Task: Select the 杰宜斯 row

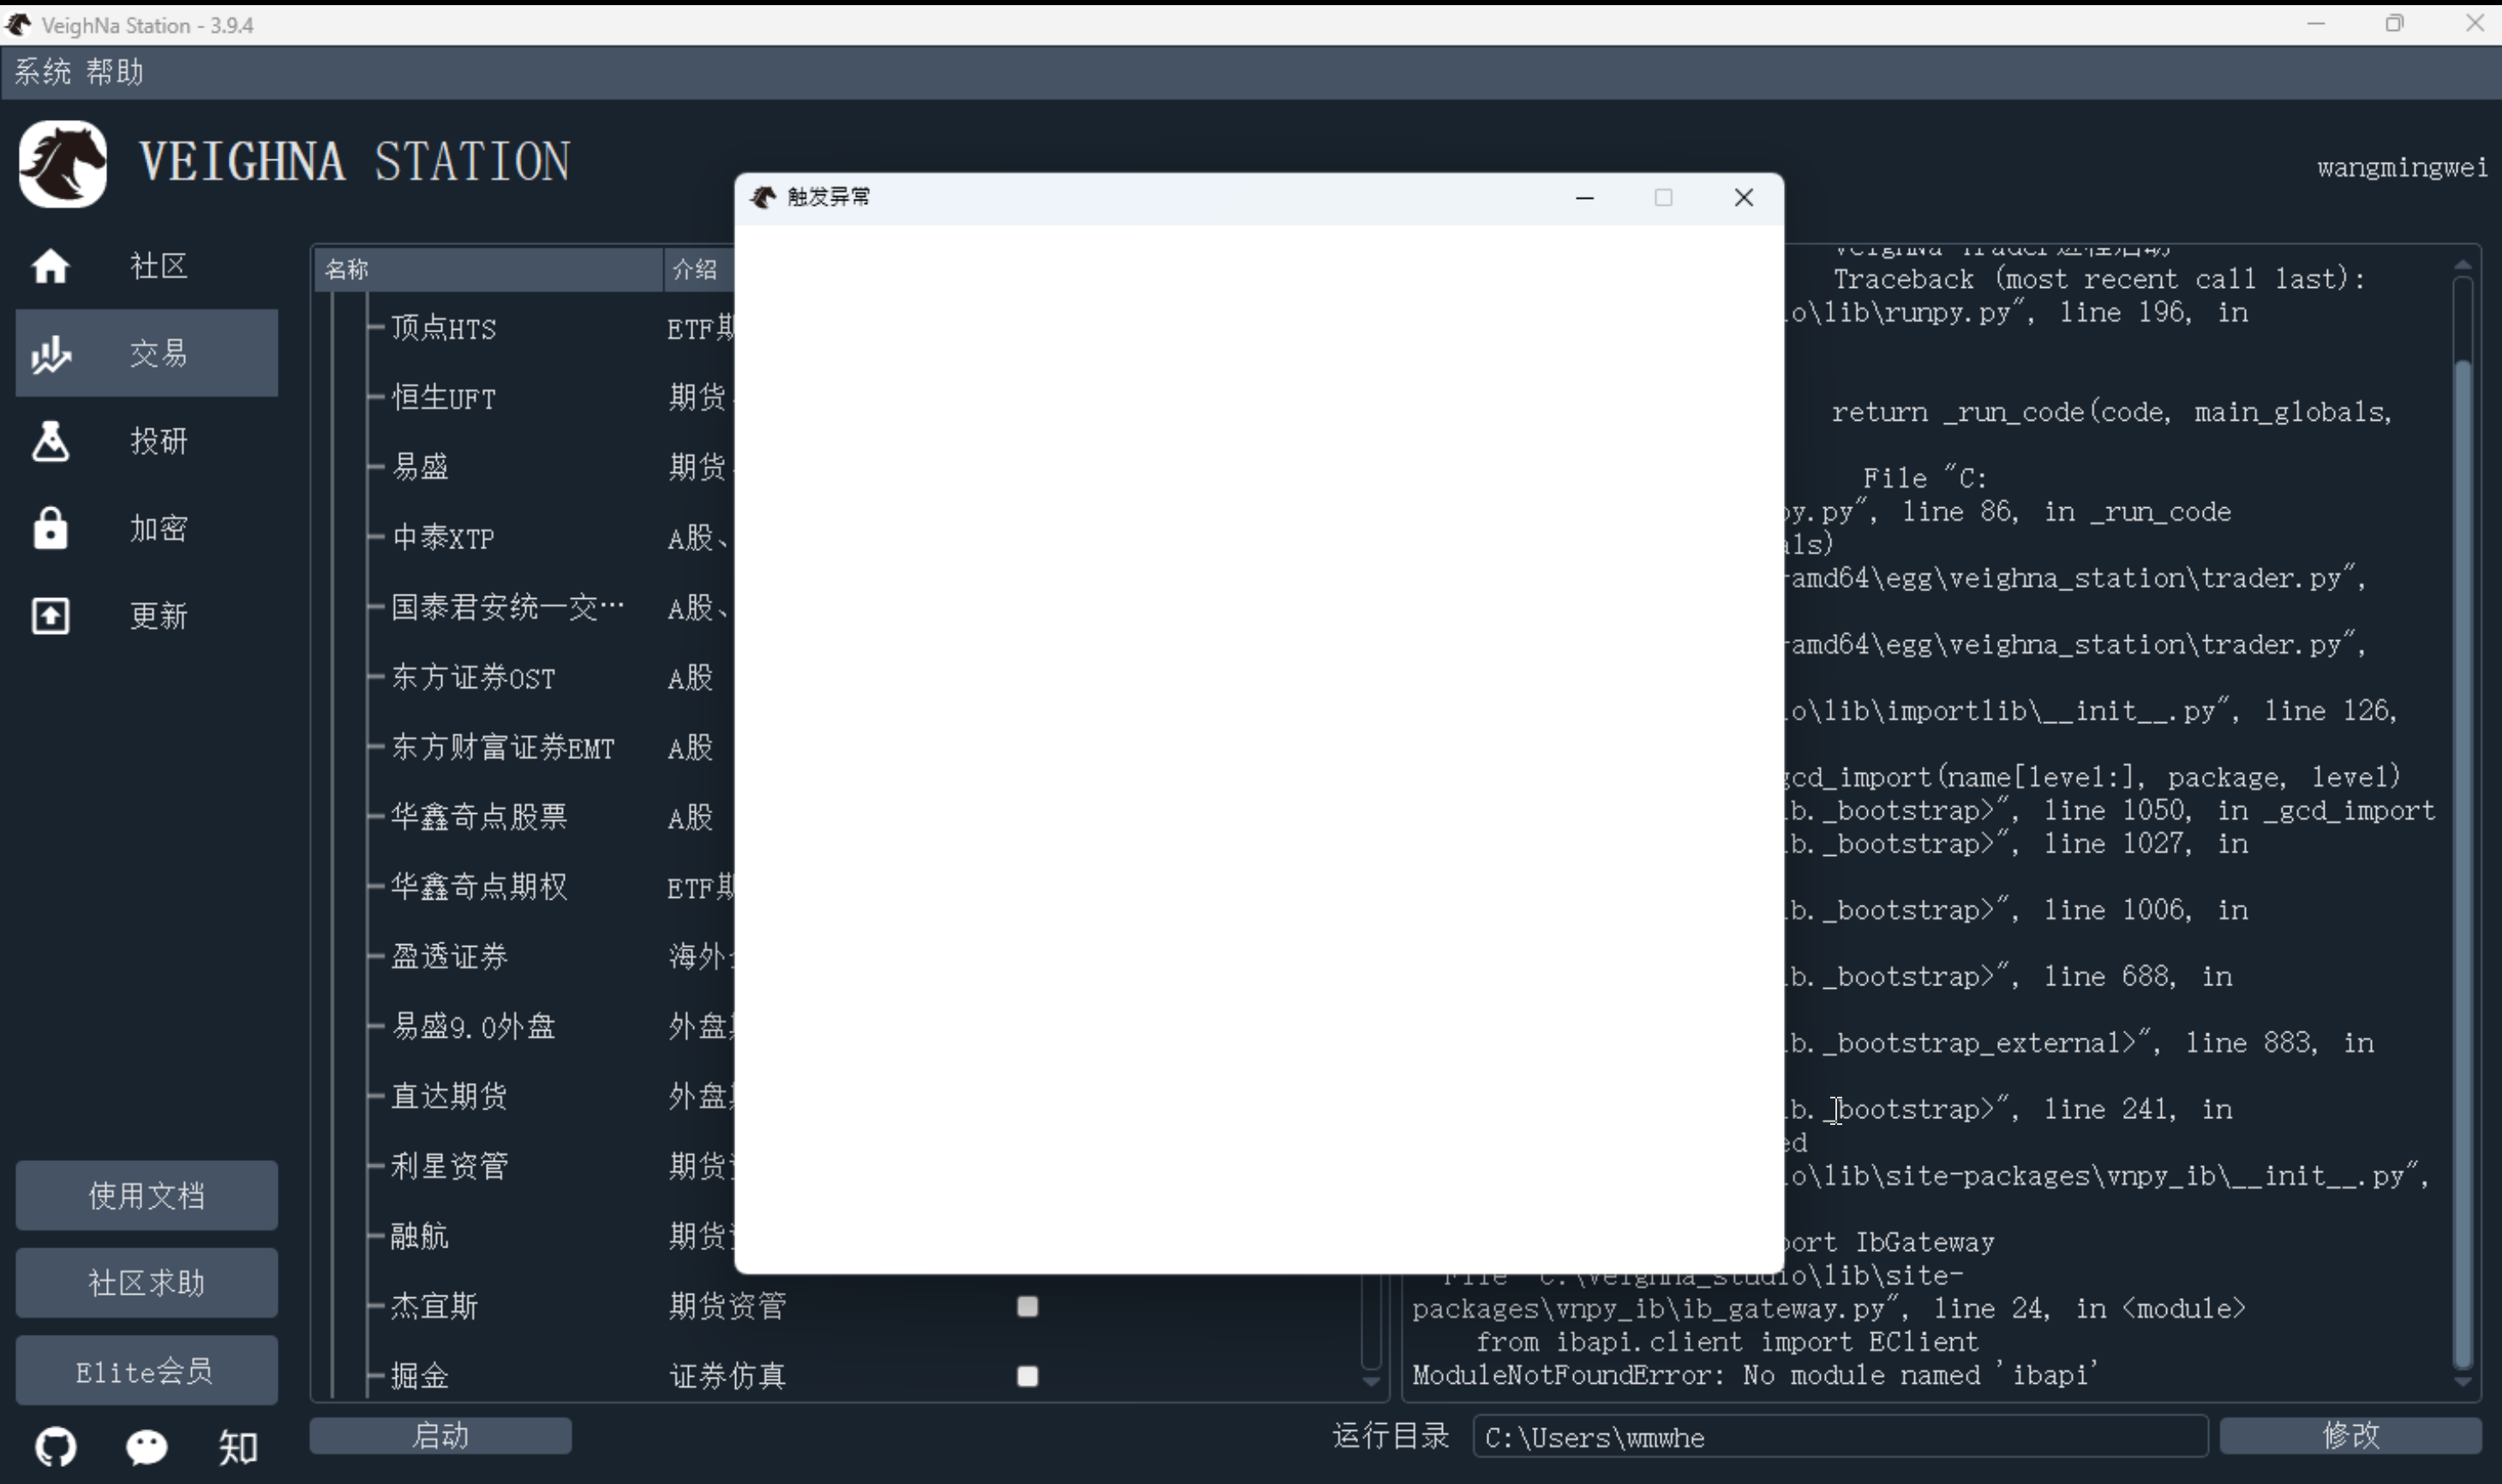Action: click(435, 1307)
